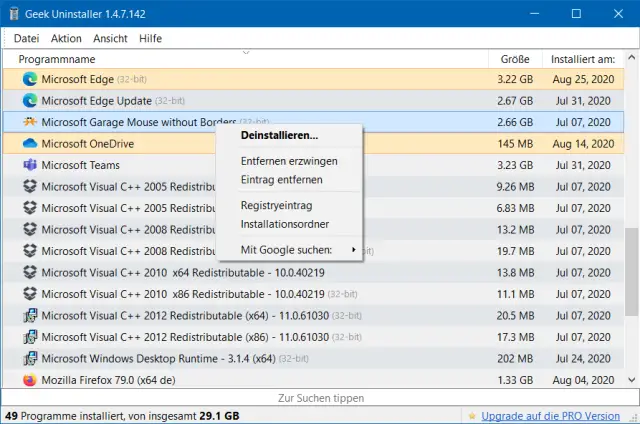640x424 pixels.
Task: Click the Microsoft Edge Update icon
Action: (29, 101)
